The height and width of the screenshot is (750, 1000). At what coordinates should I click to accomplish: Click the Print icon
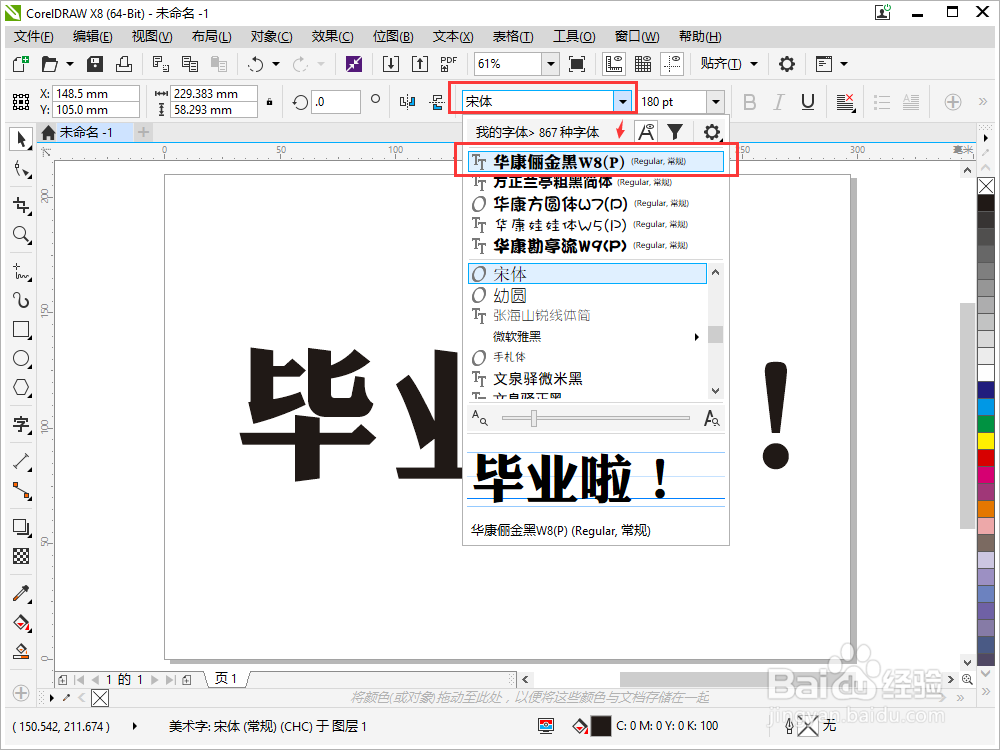[x=124, y=64]
